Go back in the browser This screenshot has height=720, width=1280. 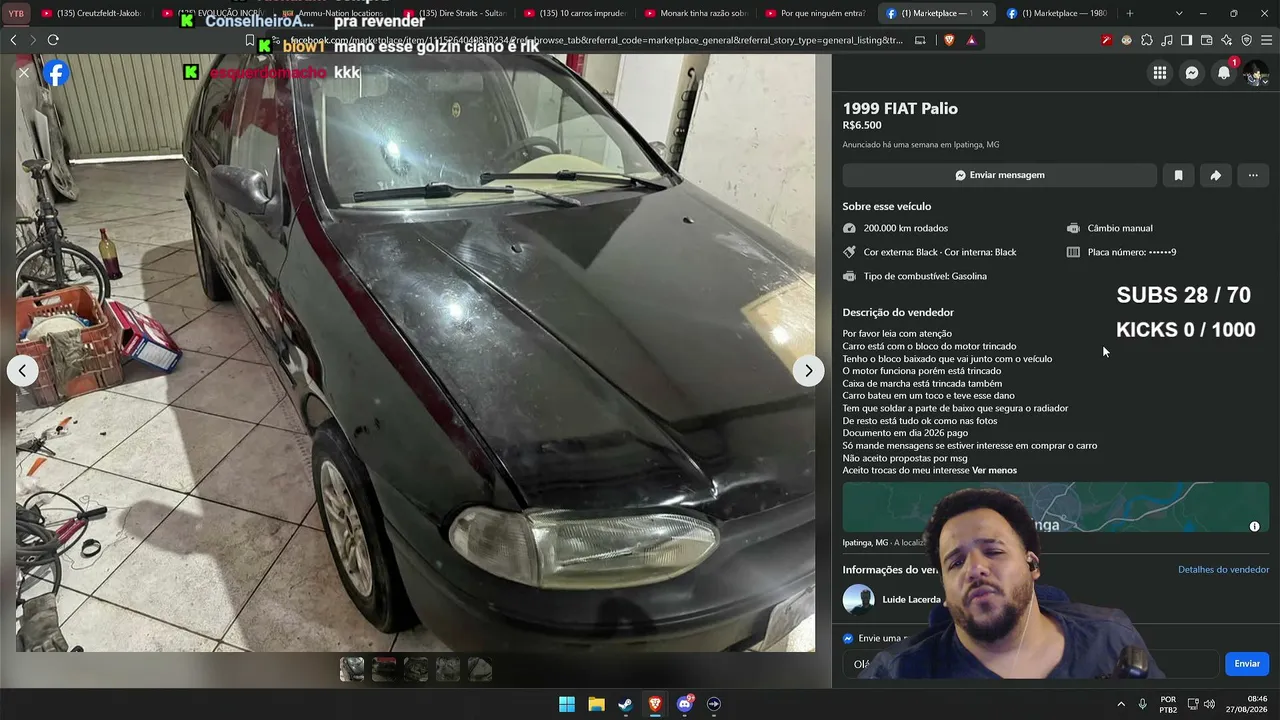tap(13, 40)
